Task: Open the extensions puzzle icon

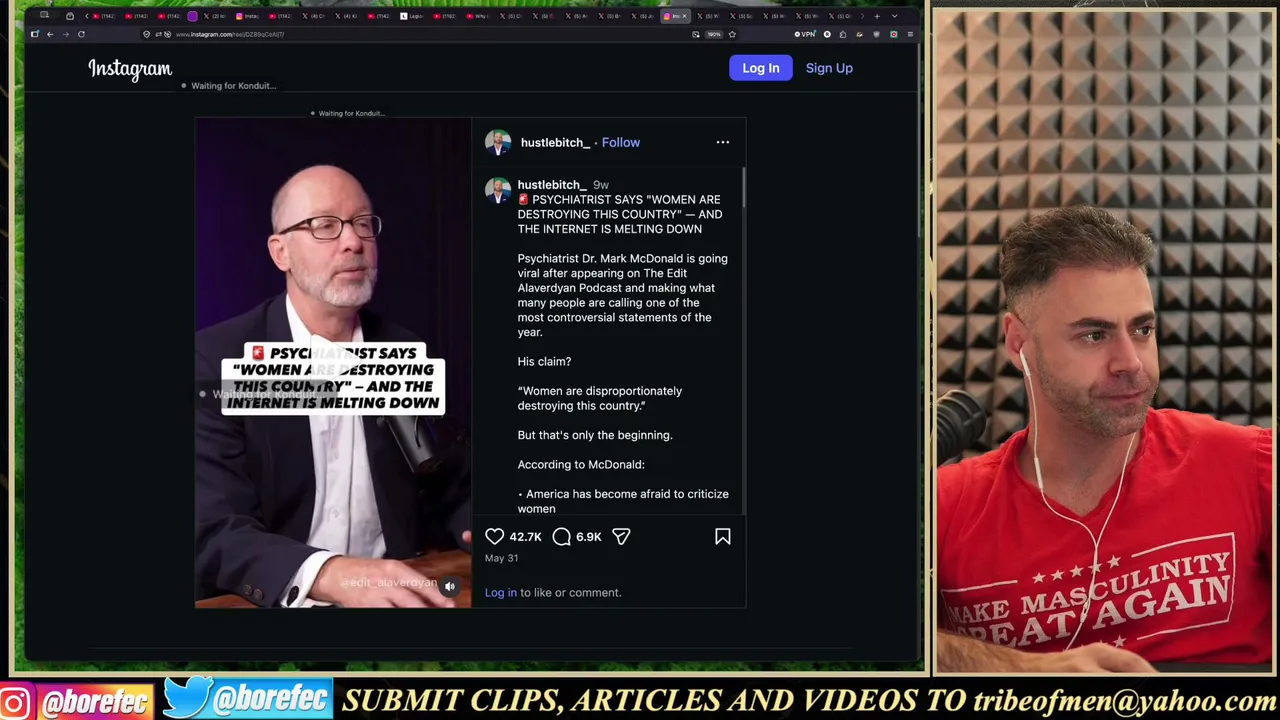Action: point(843,34)
